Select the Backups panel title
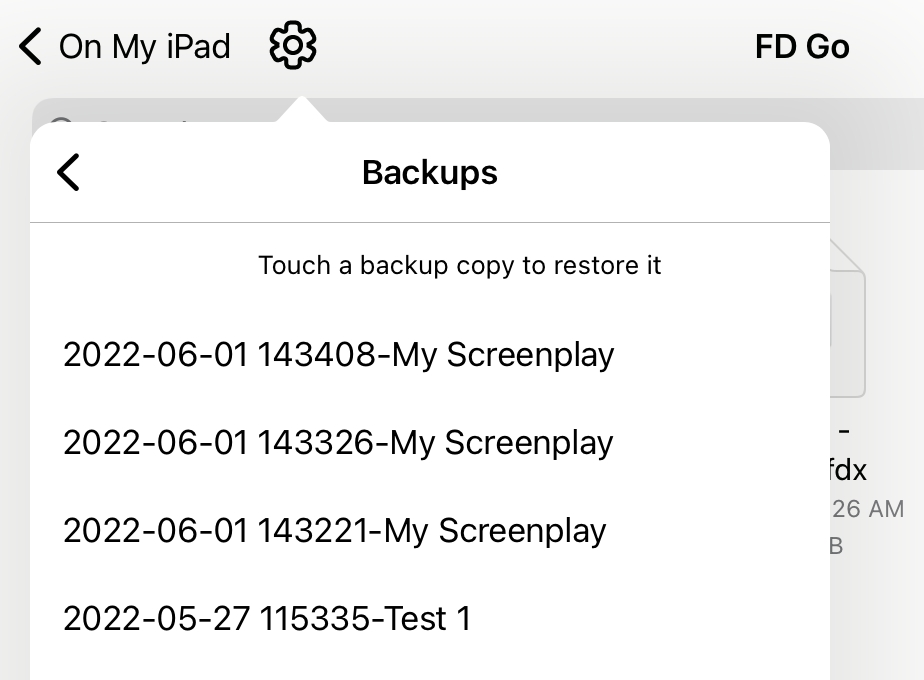924x680 pixels. pyautogui.click(x=429, y=172)
